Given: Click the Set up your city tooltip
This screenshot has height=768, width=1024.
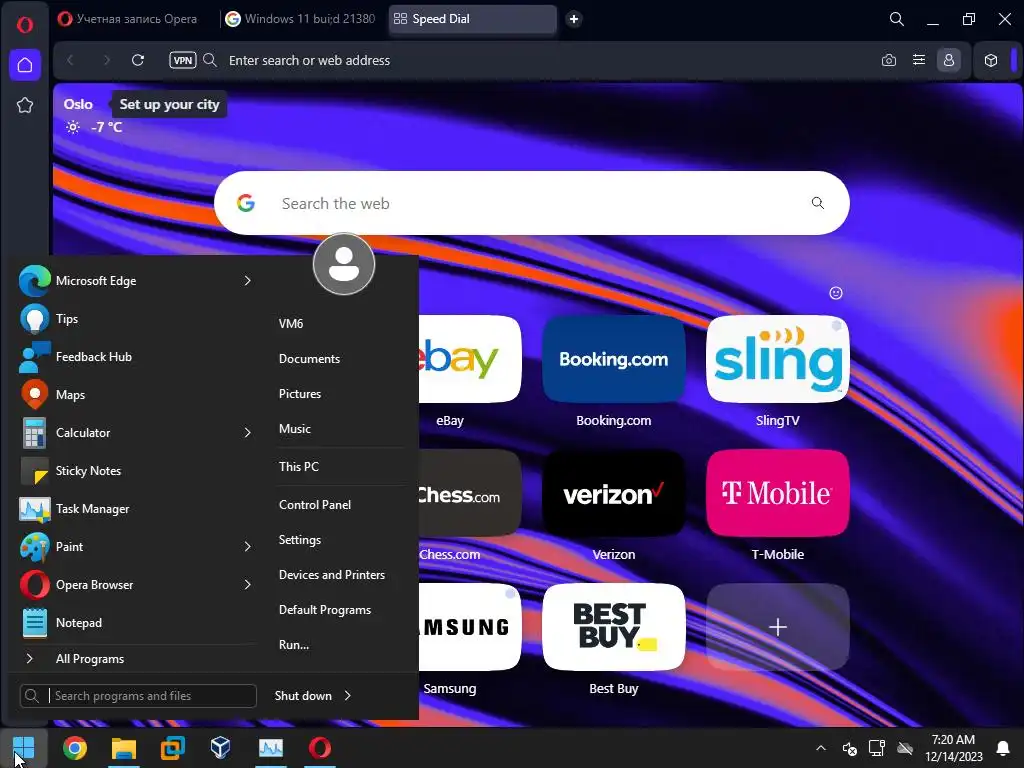Looking at the screenshot, I should tap(169, 104).
